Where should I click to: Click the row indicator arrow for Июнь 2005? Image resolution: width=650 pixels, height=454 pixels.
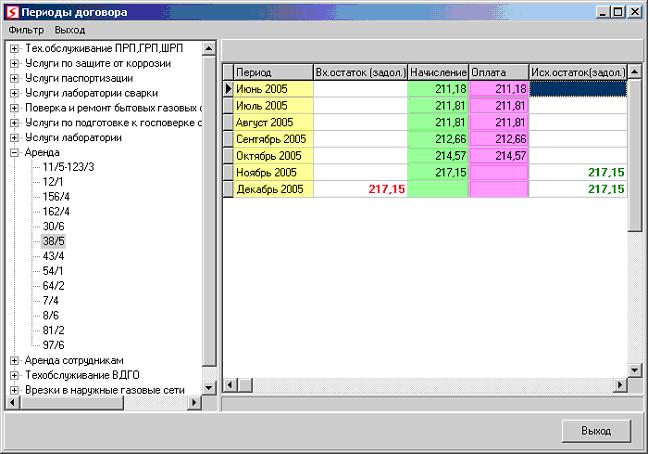227,89
